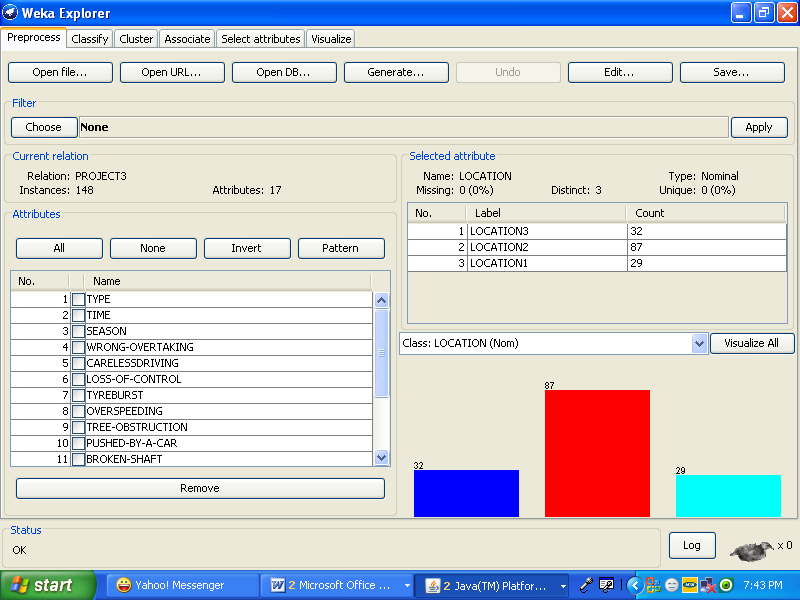Enable the TYREBURST attribute checkbox
The image size is (800, 600).
(x=78, y=395)
